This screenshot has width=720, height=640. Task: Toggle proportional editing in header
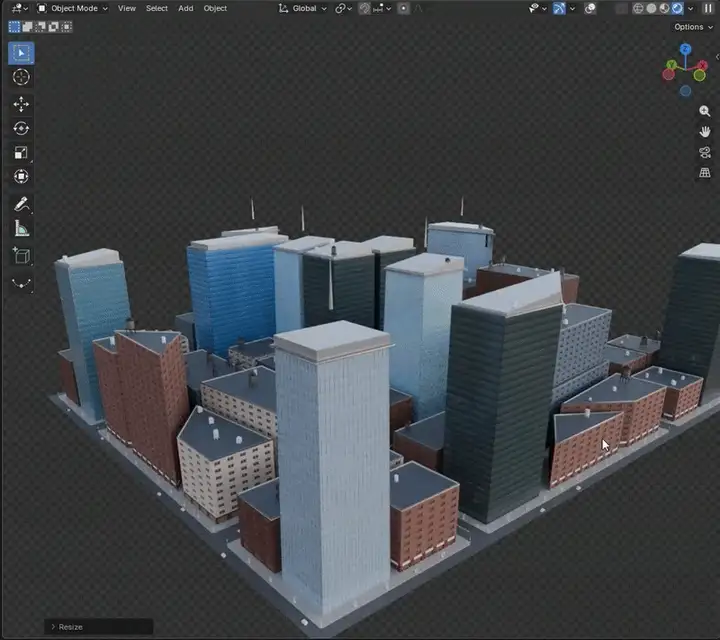click(403, 8)
